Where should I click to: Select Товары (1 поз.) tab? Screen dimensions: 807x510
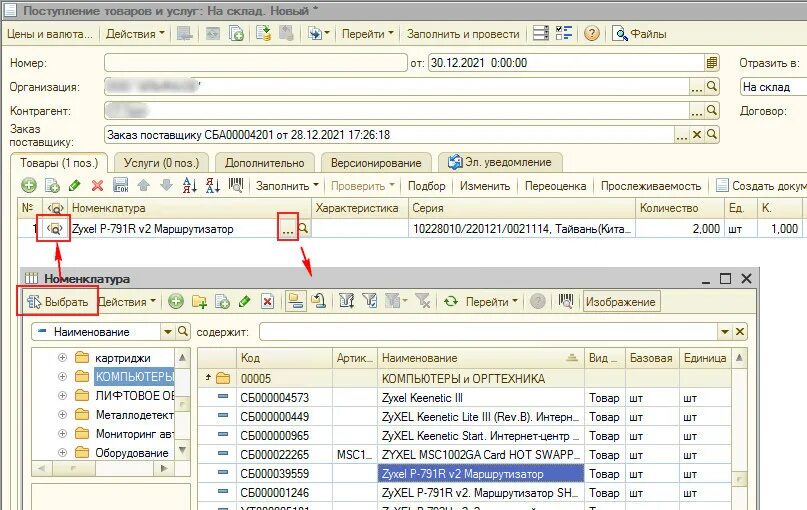pos(59,163)
